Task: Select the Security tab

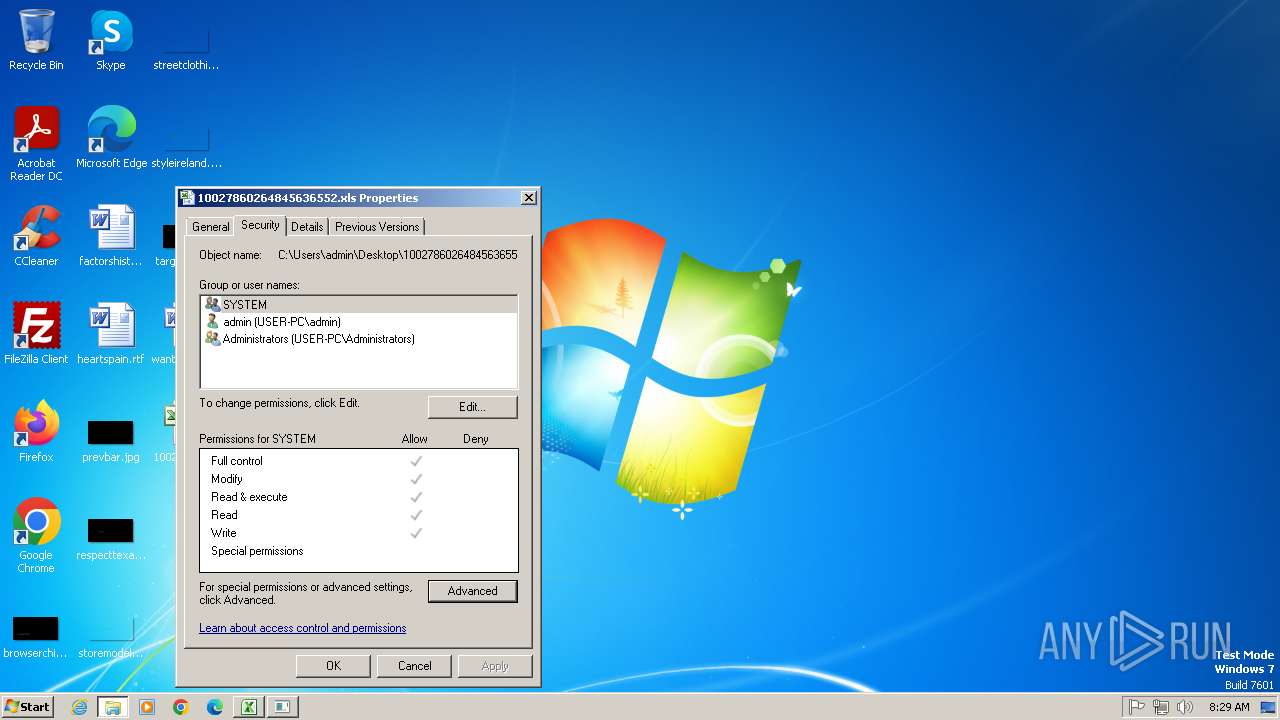Action: pos(260,225)
